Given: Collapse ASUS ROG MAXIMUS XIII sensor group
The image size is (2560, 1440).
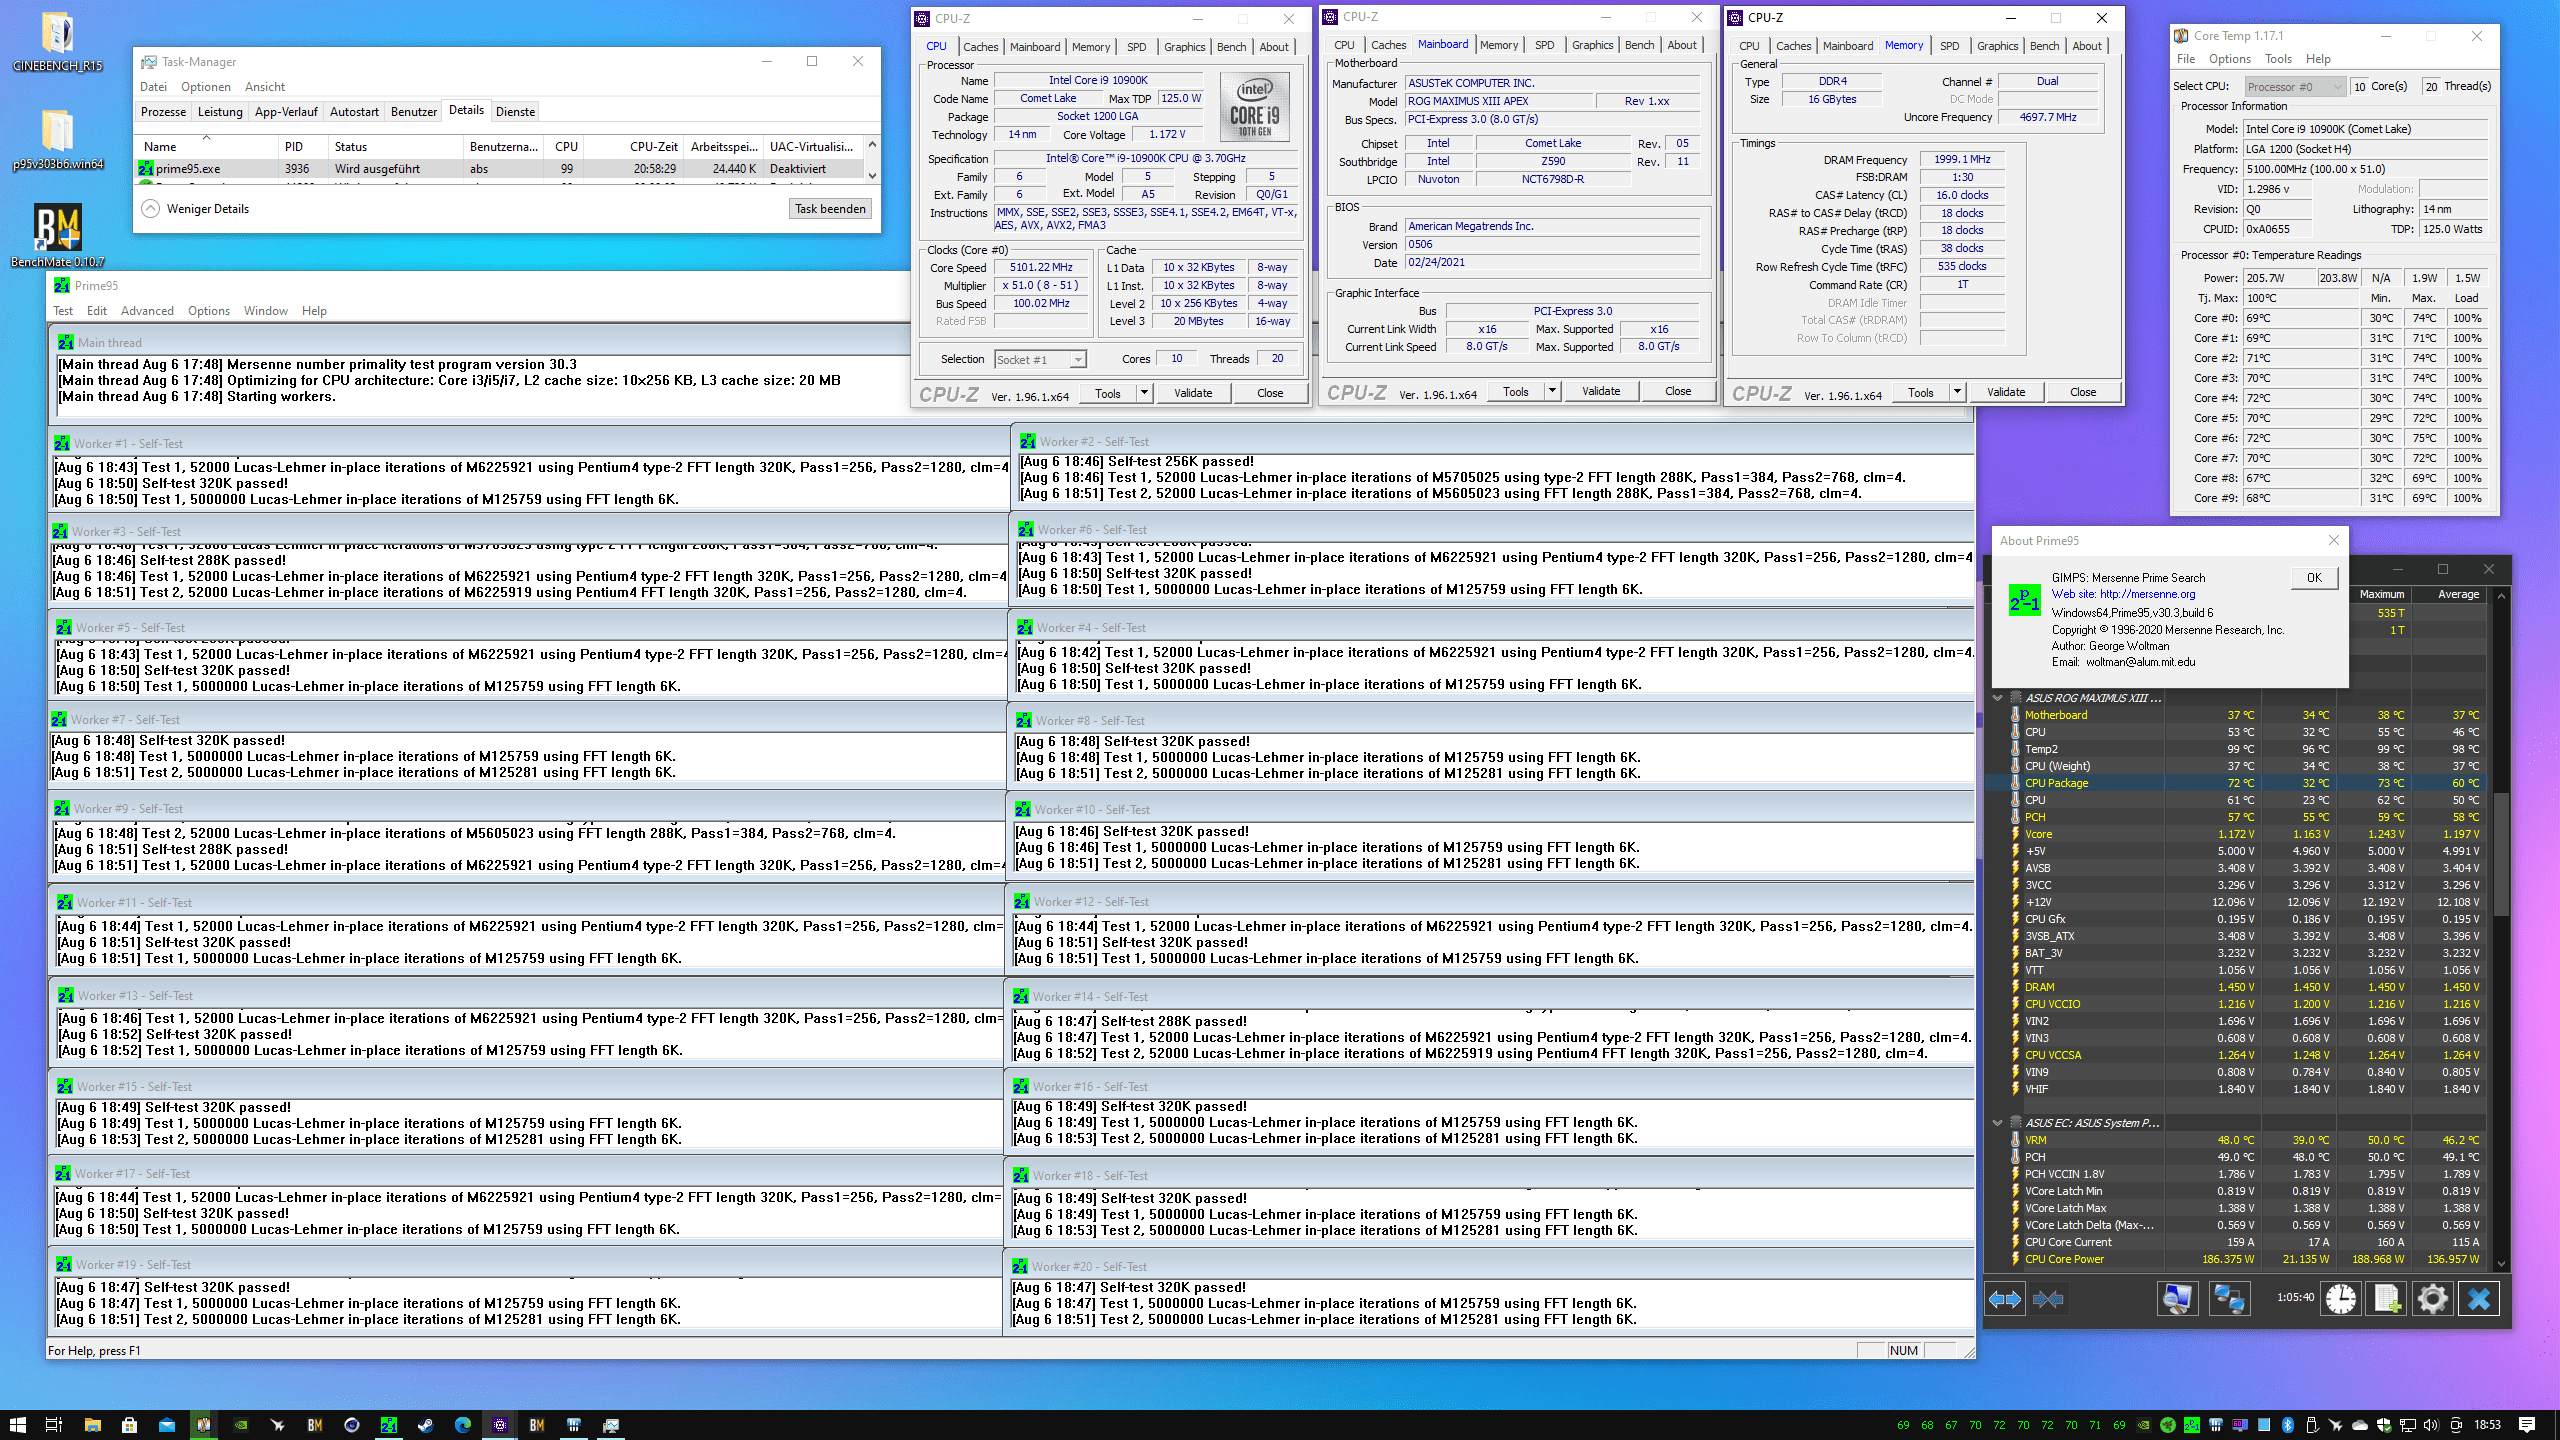Looking at the screenshot, I should coord(1998,698).
